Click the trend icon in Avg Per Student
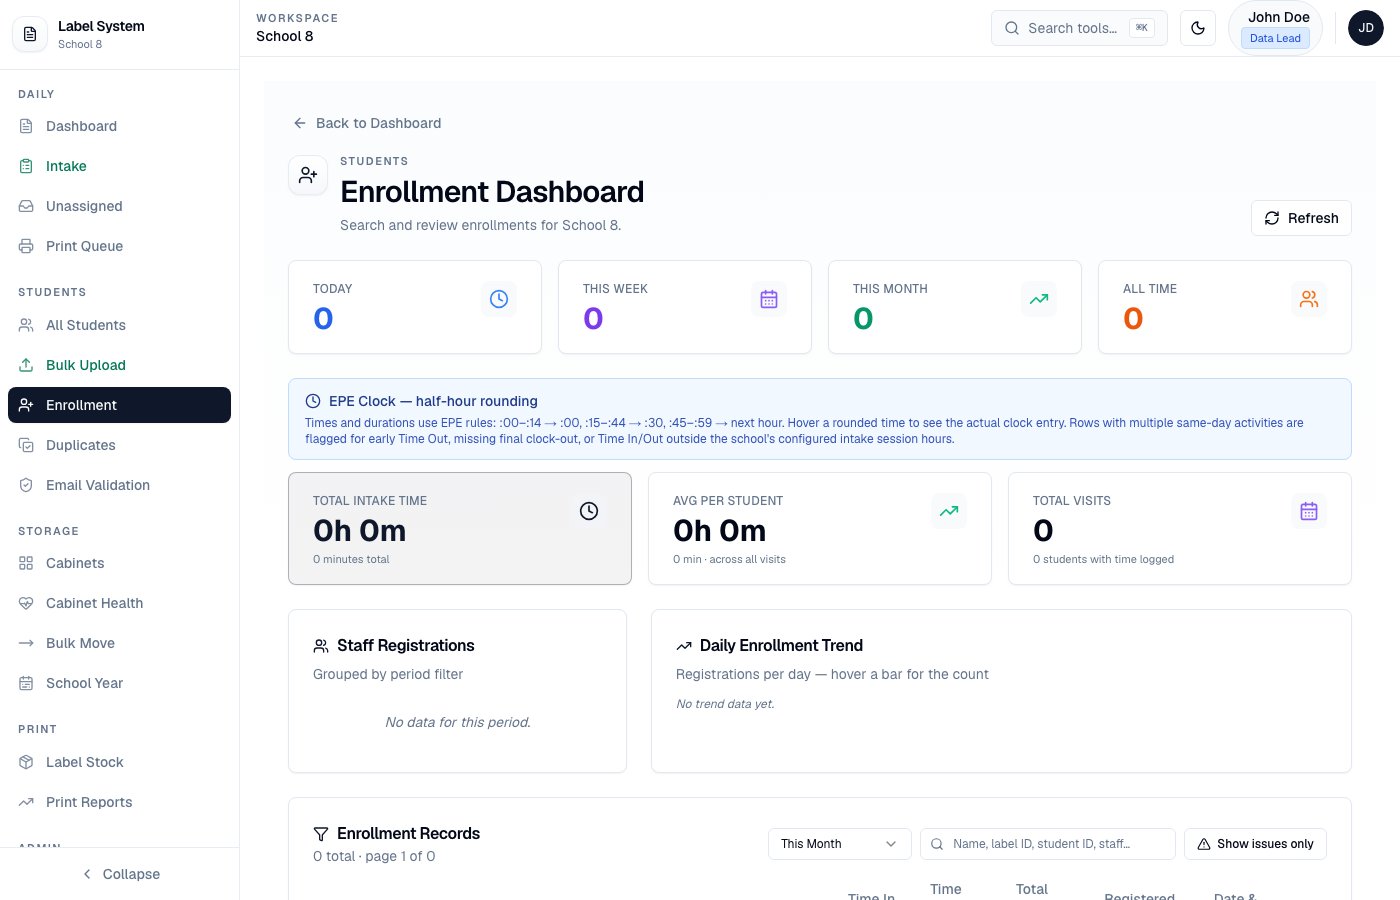The image size is (1400, 900). click(x=949, y=511)
